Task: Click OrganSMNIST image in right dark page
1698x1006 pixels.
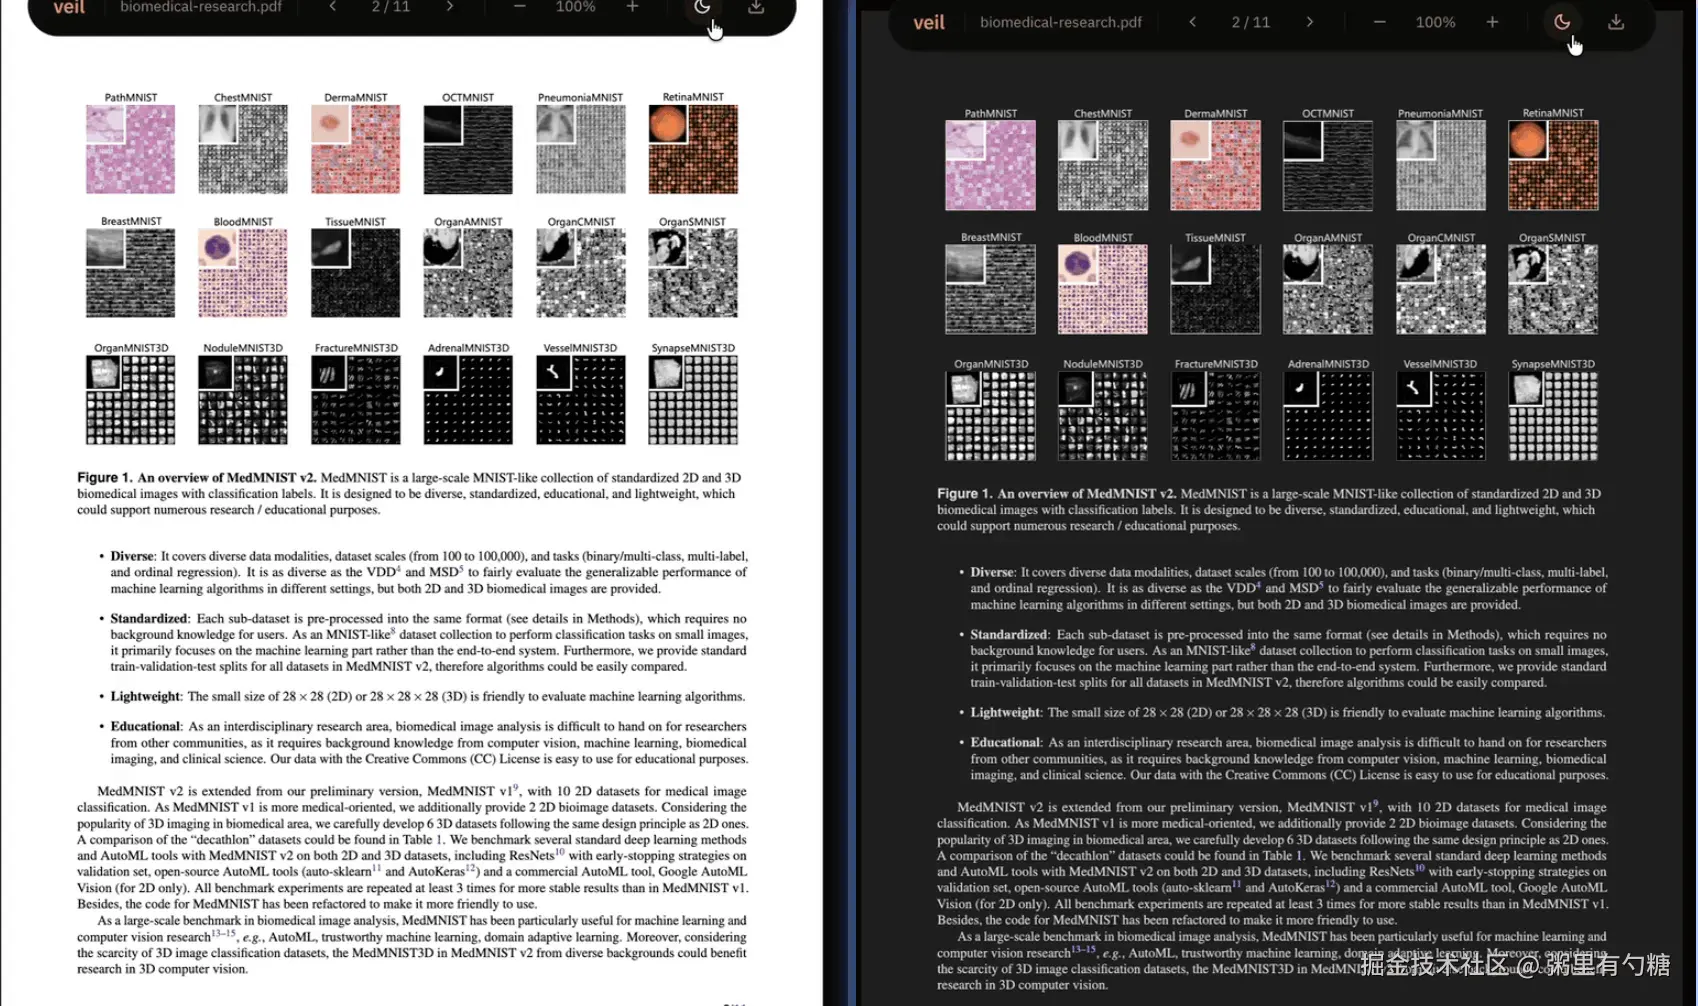Action: point(1553,289)
